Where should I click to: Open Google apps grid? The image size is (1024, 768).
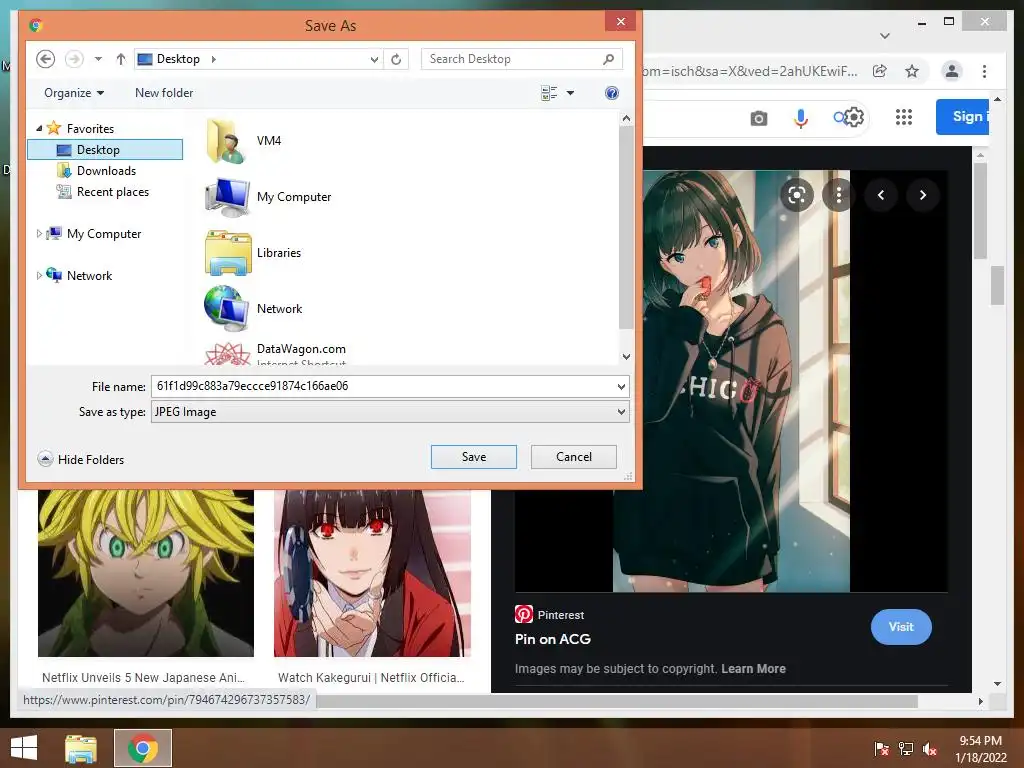coord(904,117)
